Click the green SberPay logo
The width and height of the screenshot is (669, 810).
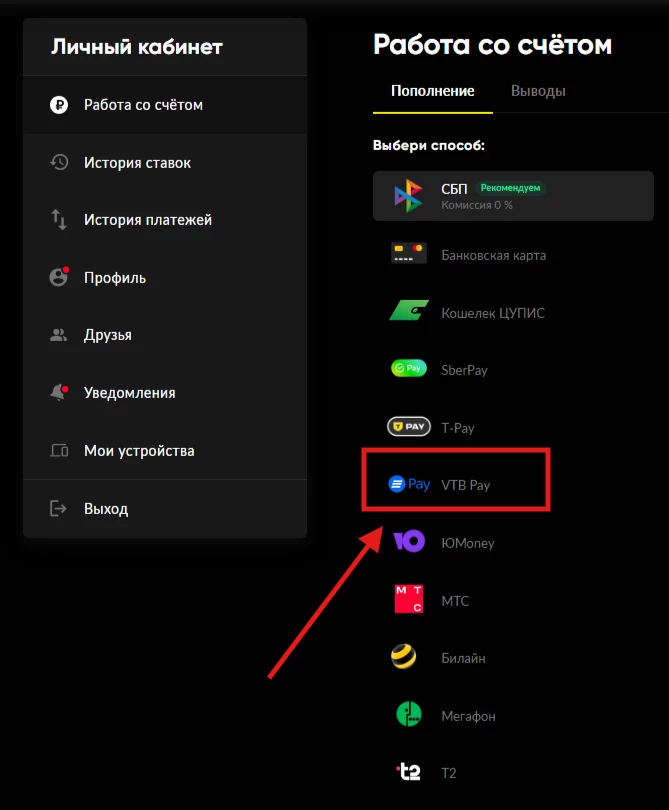[x=409, y=368]
